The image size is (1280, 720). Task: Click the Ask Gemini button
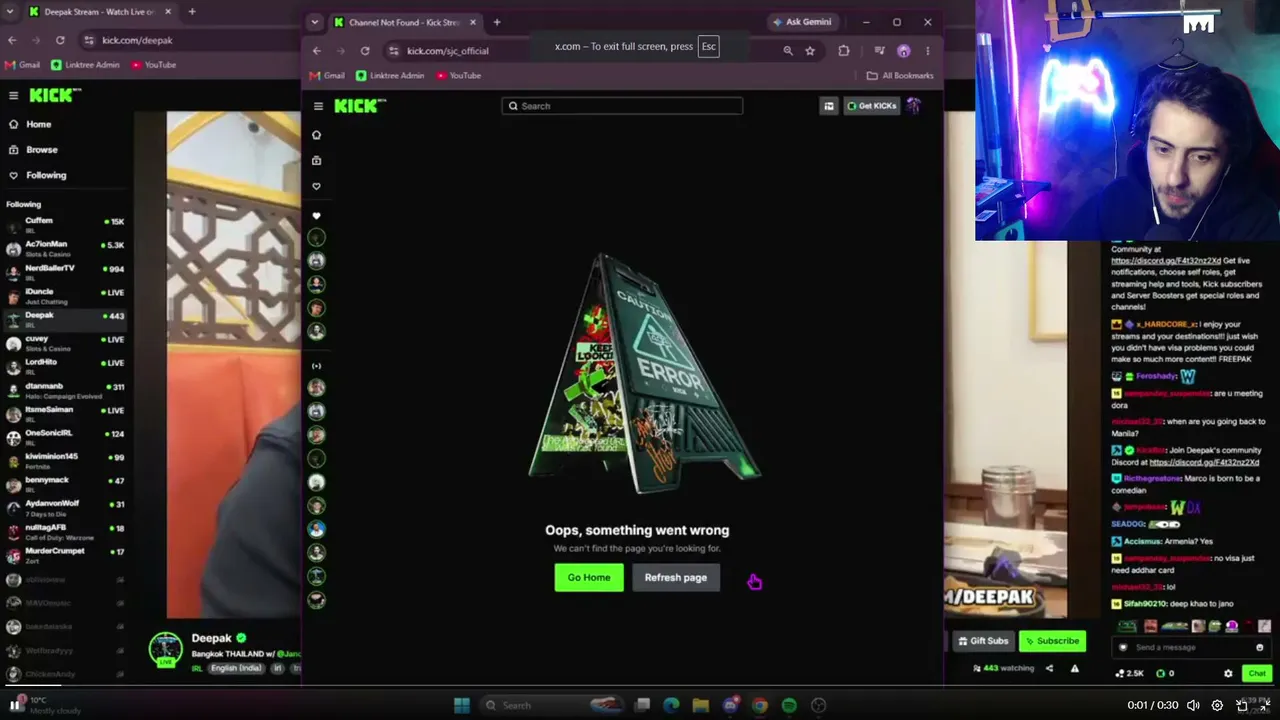pyautogui.click(x=802, y=22)
